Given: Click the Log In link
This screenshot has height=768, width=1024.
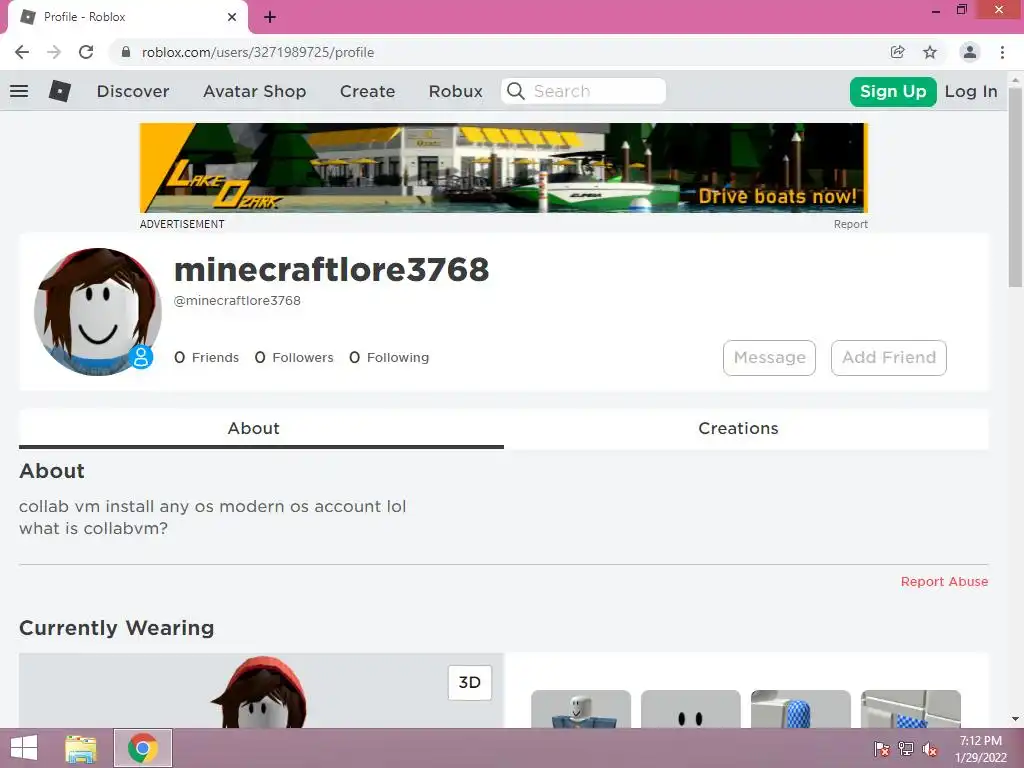Looking at the screenshot, I should click(971, 91).
